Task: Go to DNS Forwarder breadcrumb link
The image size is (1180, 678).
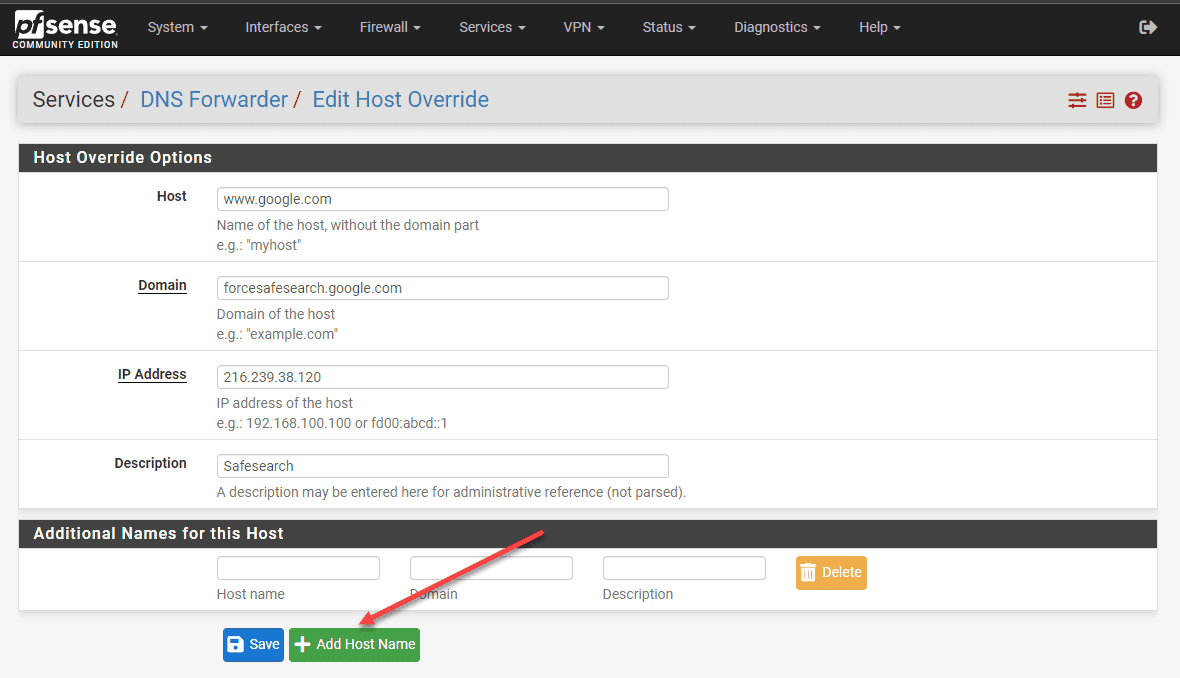Action: click(x=214, y=99)
